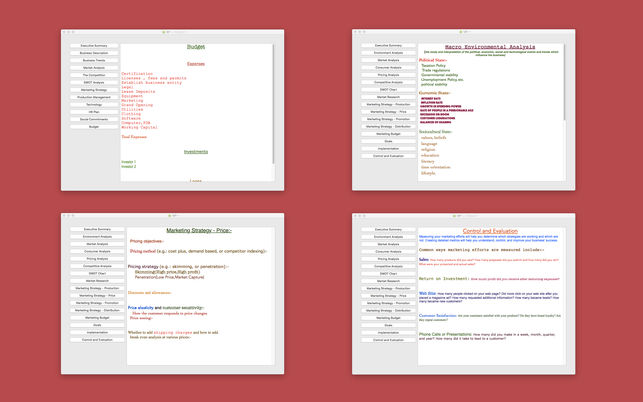The height and width of the screenshot is (402, 643).
Task: Open Business Description section in Budget window
Action: tap(94, 53)
